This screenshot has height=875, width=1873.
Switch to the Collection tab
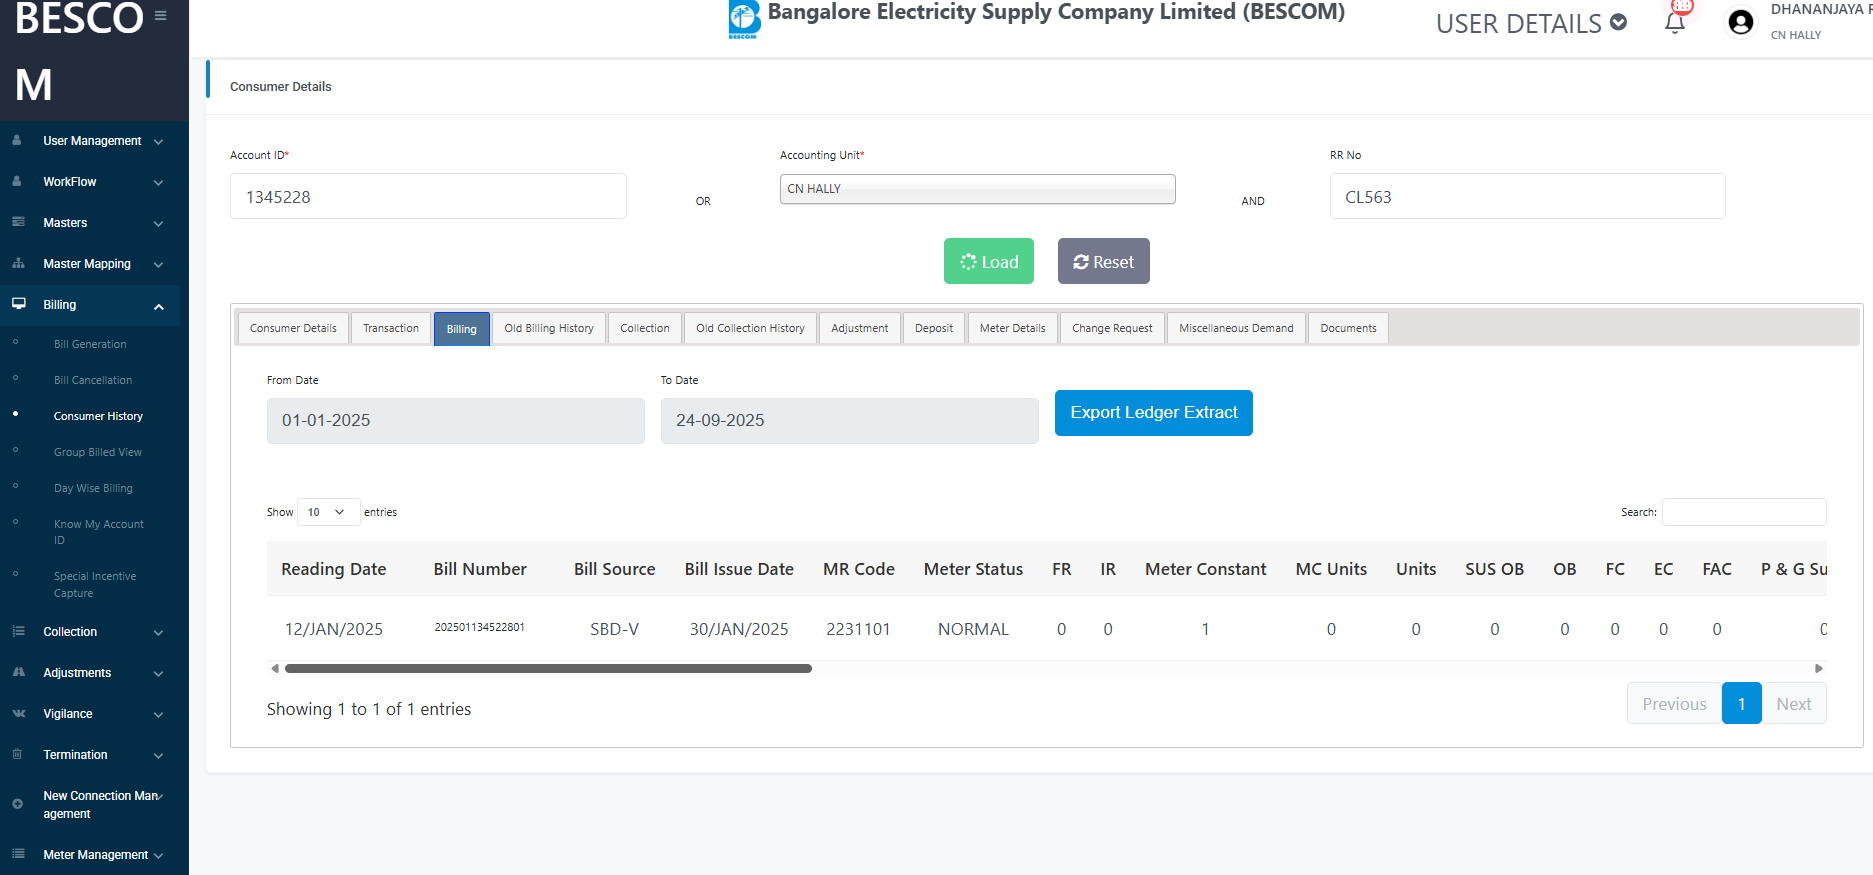[645, 328]
